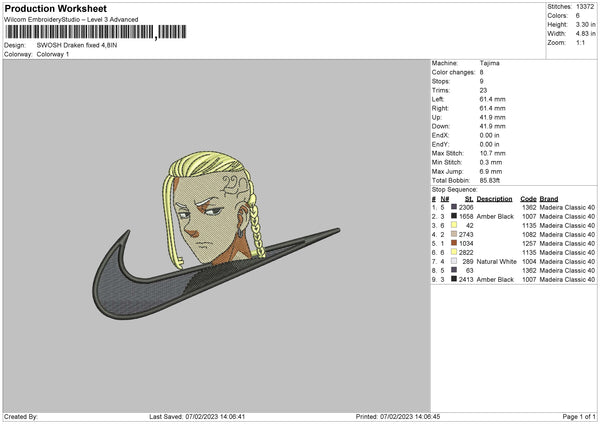Click the 'Color changes:' label
This screenshot has width=600, height=424.
click(x=453, y=72)
